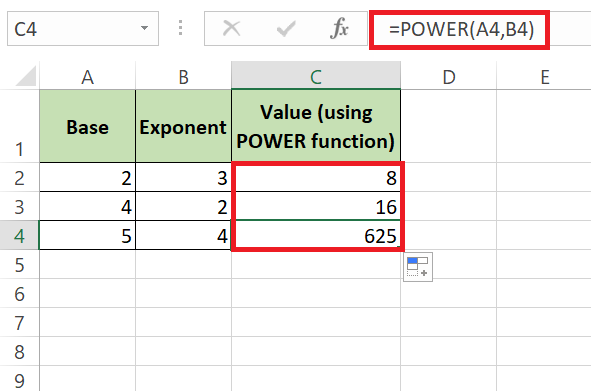Screen dimensions: 591x391
Task: Open the Auto Fill Options icon
Action: pyautogui.click(x=418, y=267)
